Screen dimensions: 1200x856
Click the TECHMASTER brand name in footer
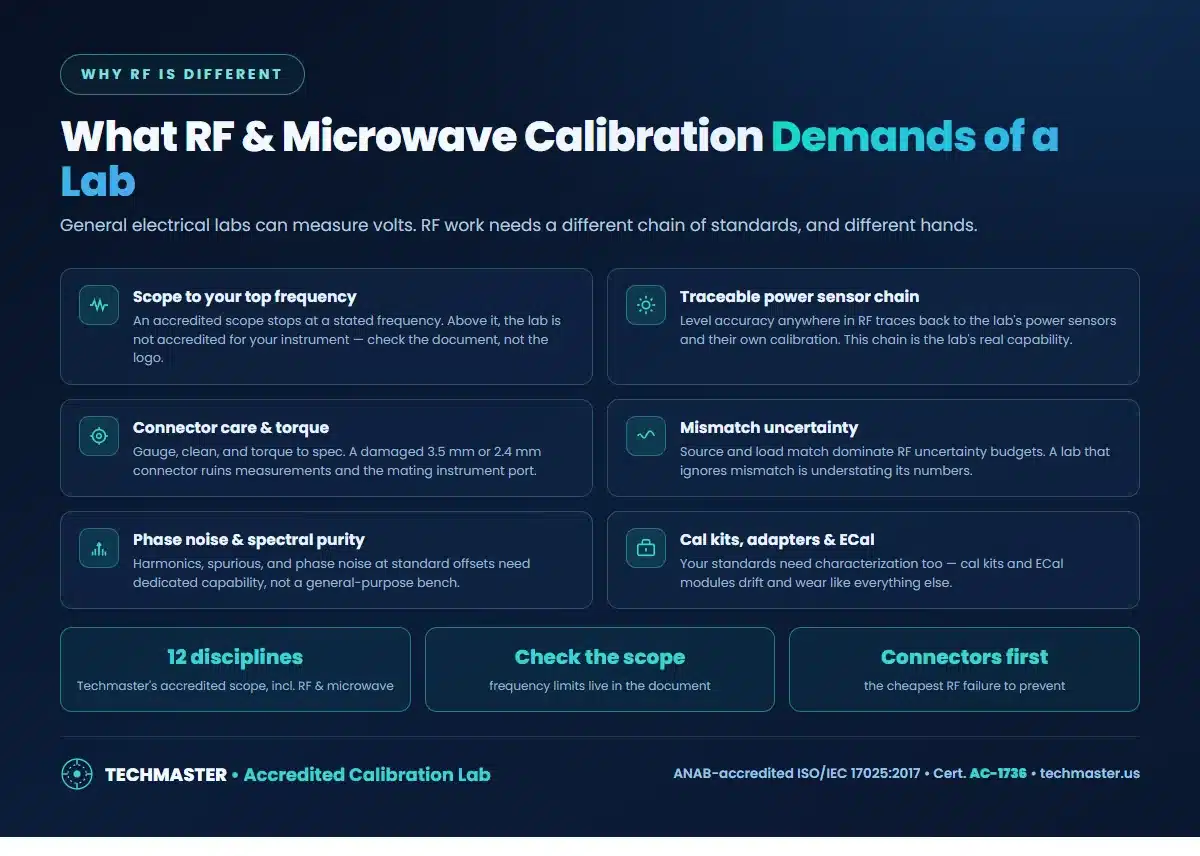(166, 774)
